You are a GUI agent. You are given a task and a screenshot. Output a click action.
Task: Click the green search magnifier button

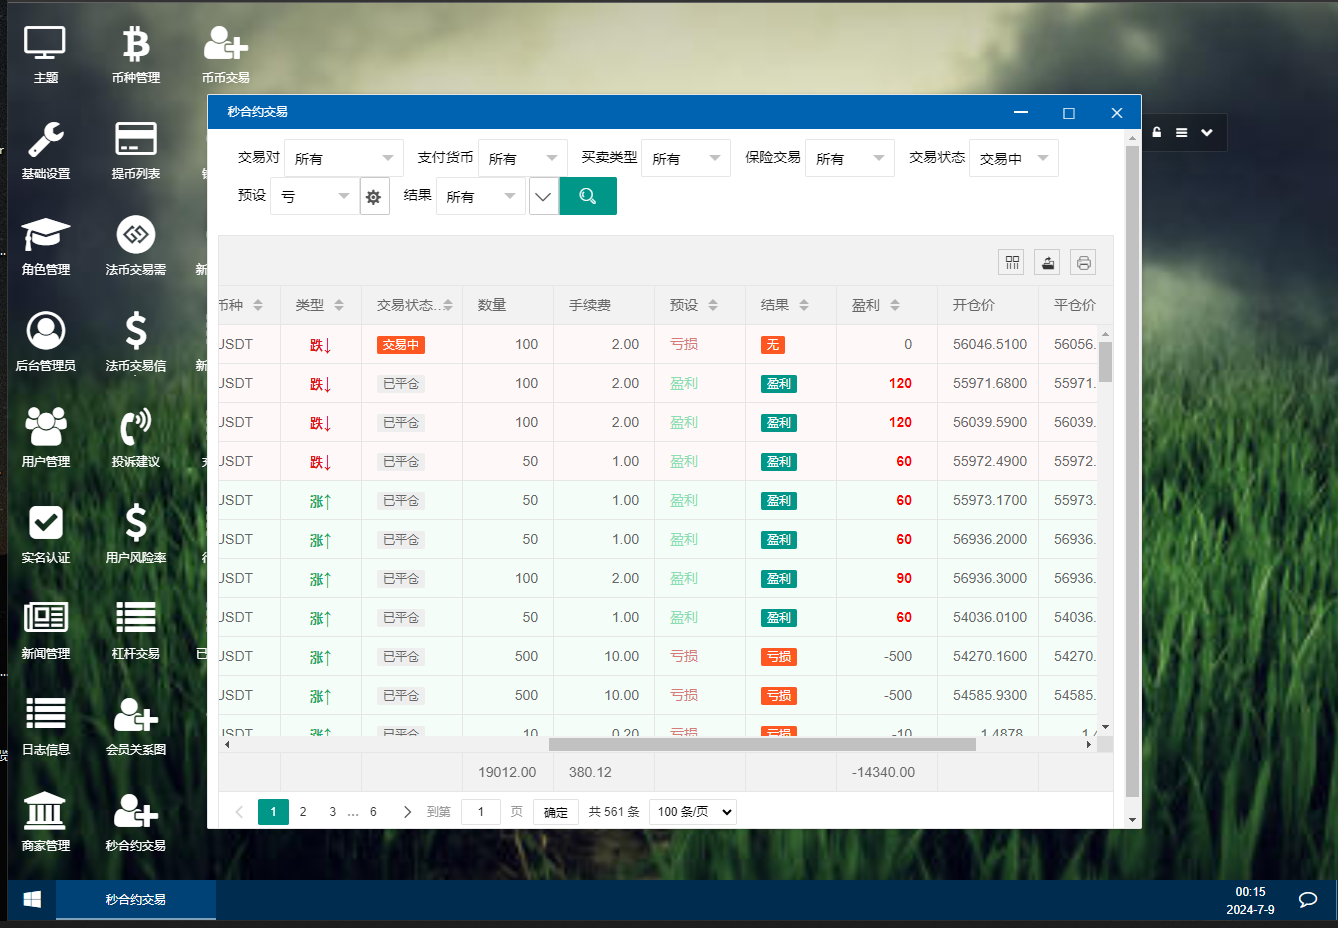[588, 196]
